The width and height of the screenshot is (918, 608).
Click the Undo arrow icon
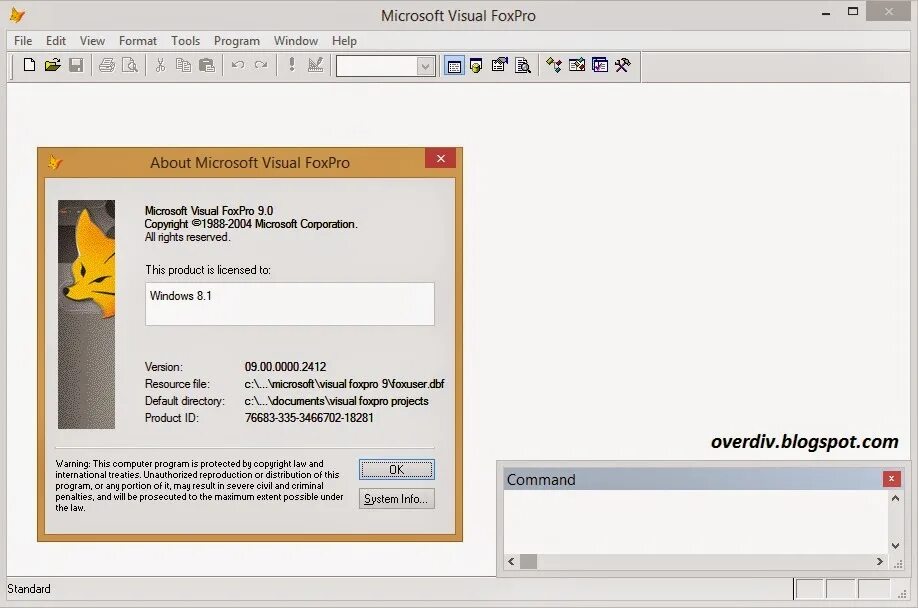click(238, 65)
